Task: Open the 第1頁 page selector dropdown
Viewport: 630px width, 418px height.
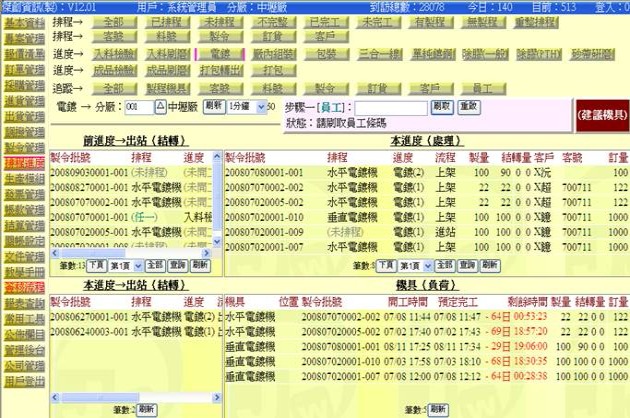Action: coord(125,266)
